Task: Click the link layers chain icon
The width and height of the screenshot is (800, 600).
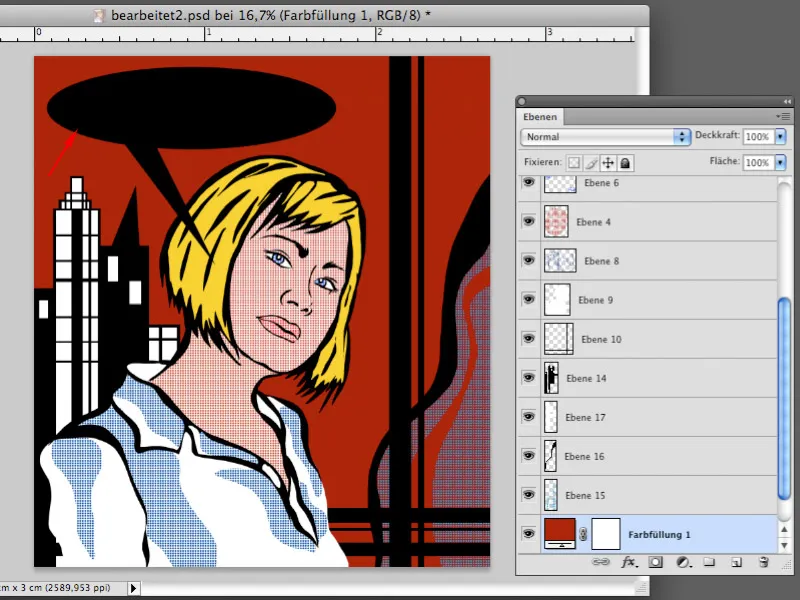Action: (601, 562)
